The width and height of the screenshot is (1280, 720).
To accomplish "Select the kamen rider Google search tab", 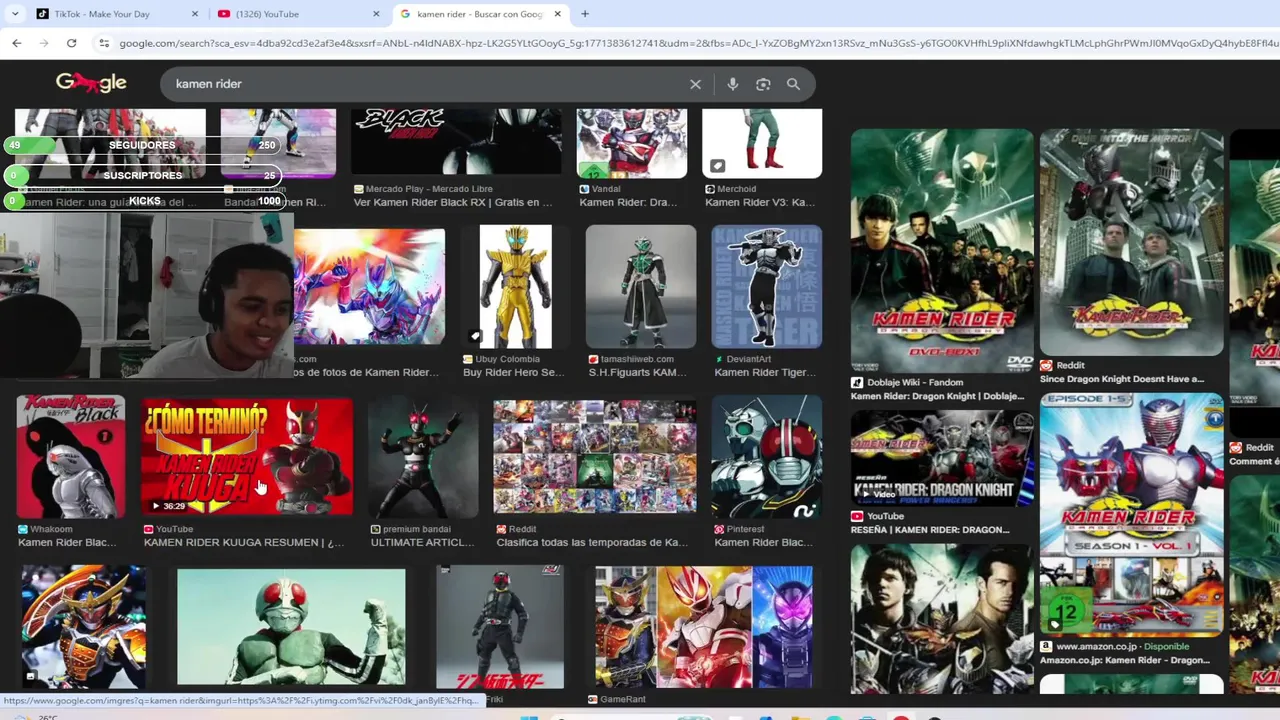I will 480,14.
